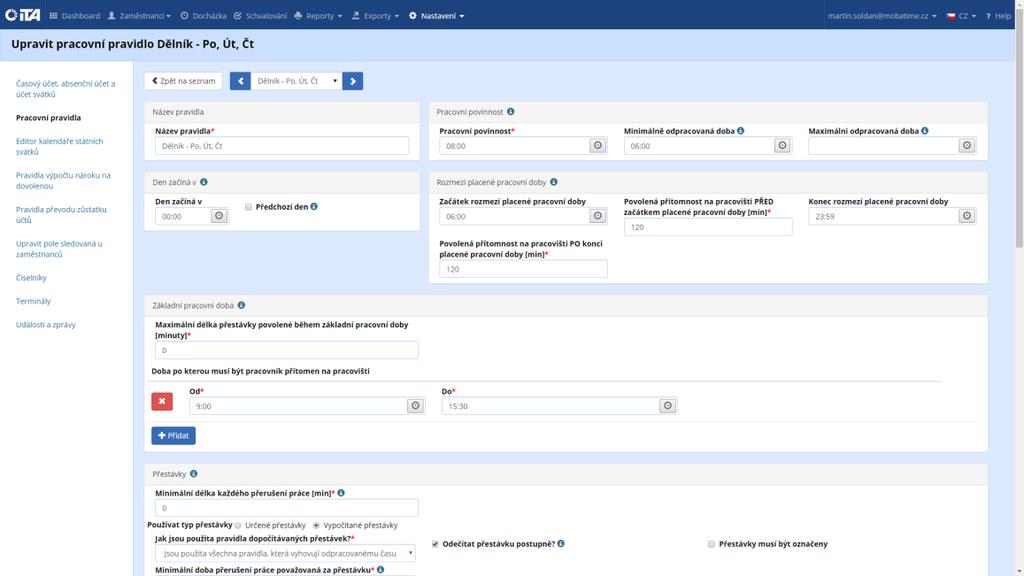The image size is (1024, 576).
Task: Show info for Den začíná v section
Action: click(204, 182)
